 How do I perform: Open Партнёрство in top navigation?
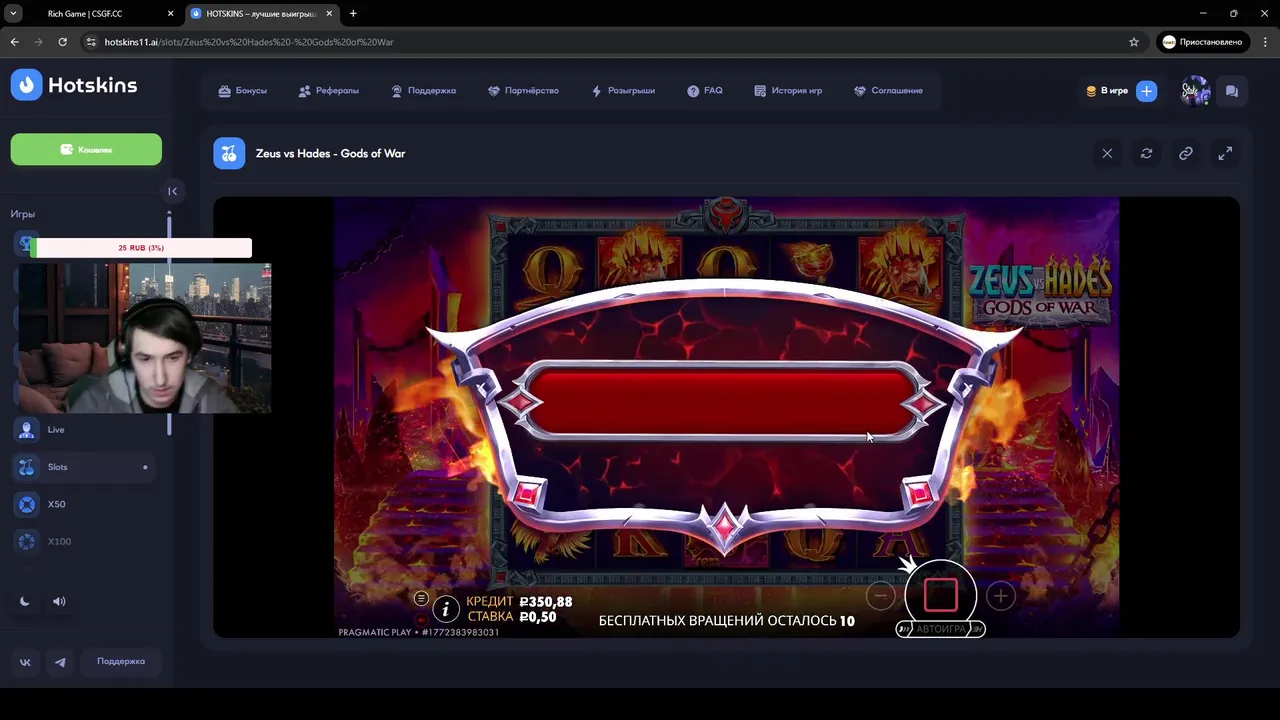pos(523,90)
